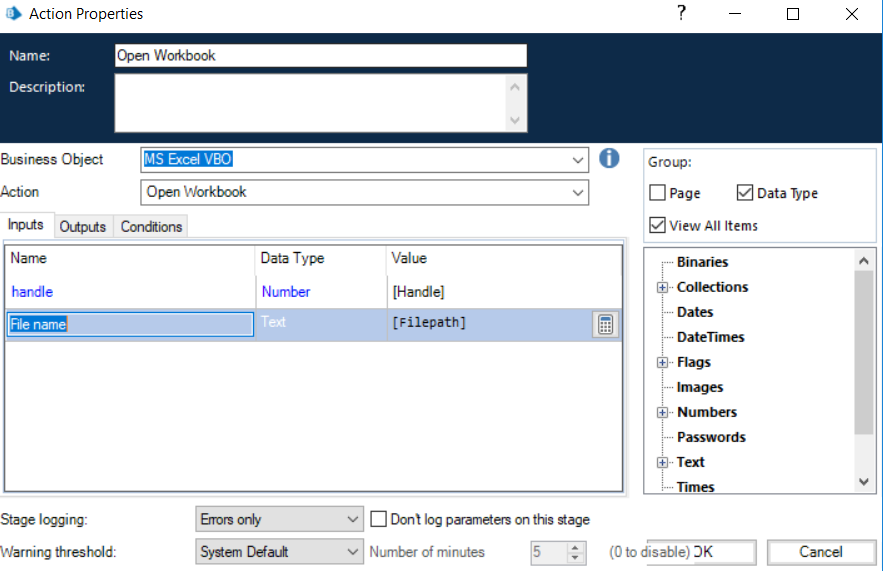Click the help question mark in title bar
883x571 pixels.
[x=681, y=12]
